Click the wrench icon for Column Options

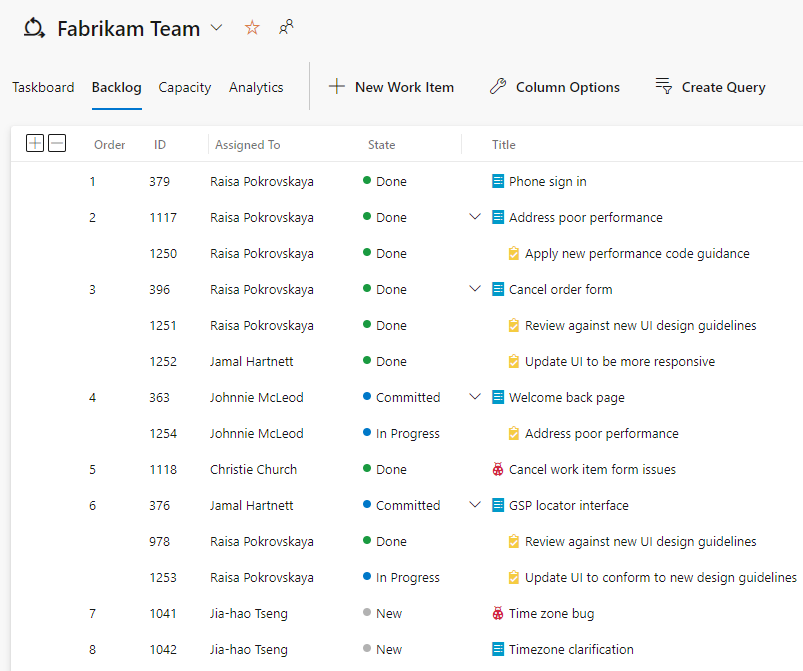498,86
